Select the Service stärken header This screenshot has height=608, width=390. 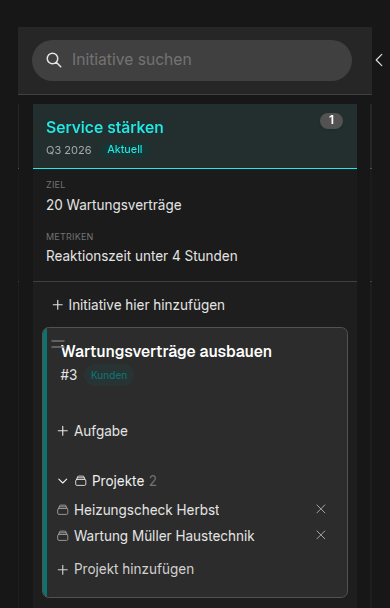195,136
